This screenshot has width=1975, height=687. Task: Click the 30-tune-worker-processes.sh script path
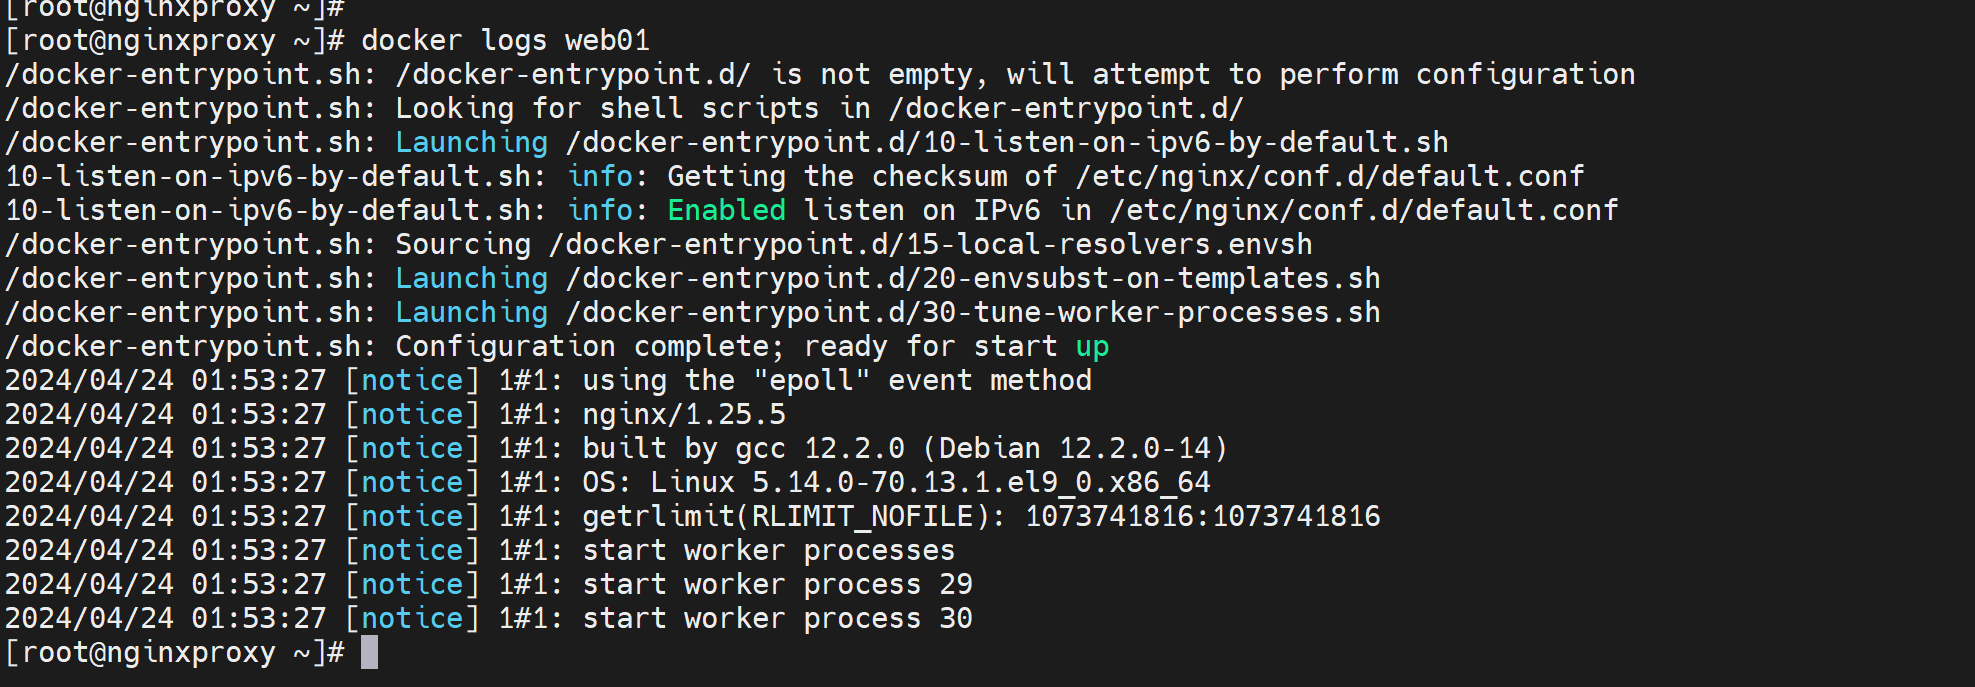click(973, 313)
